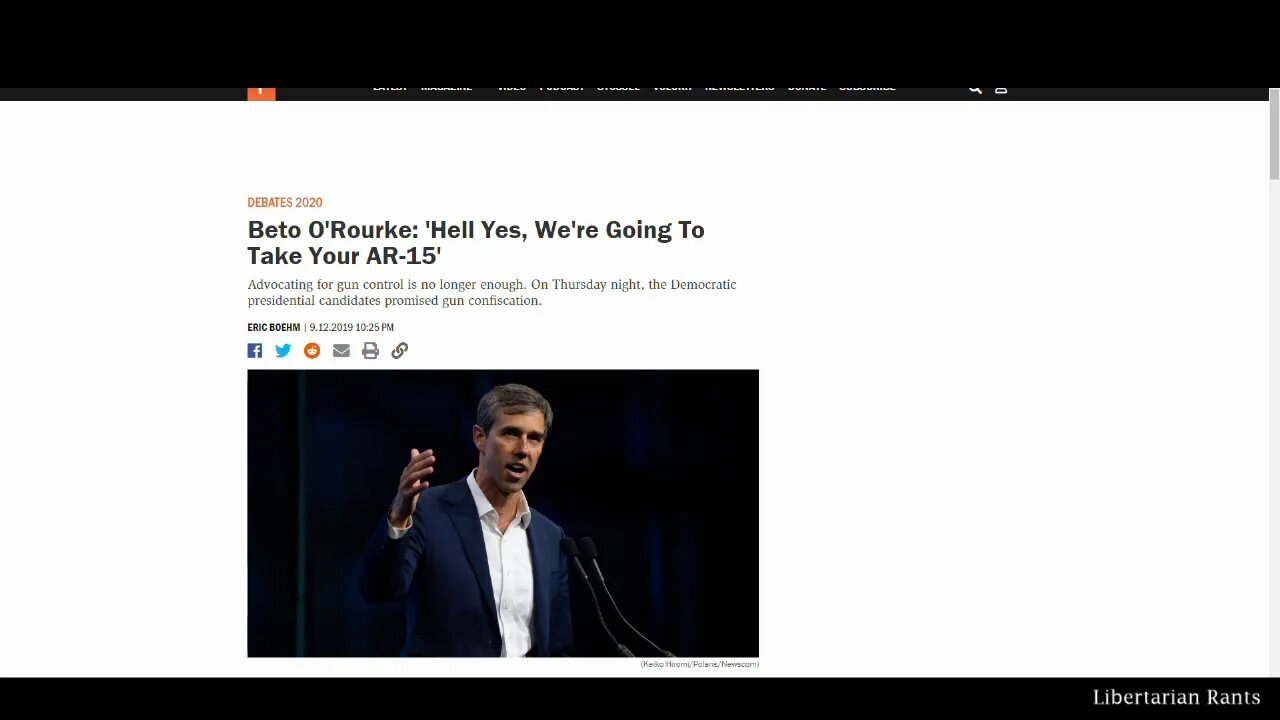Open the DEBATES 2020 category link
1280x720 pixels.
(x=285, y=203)
